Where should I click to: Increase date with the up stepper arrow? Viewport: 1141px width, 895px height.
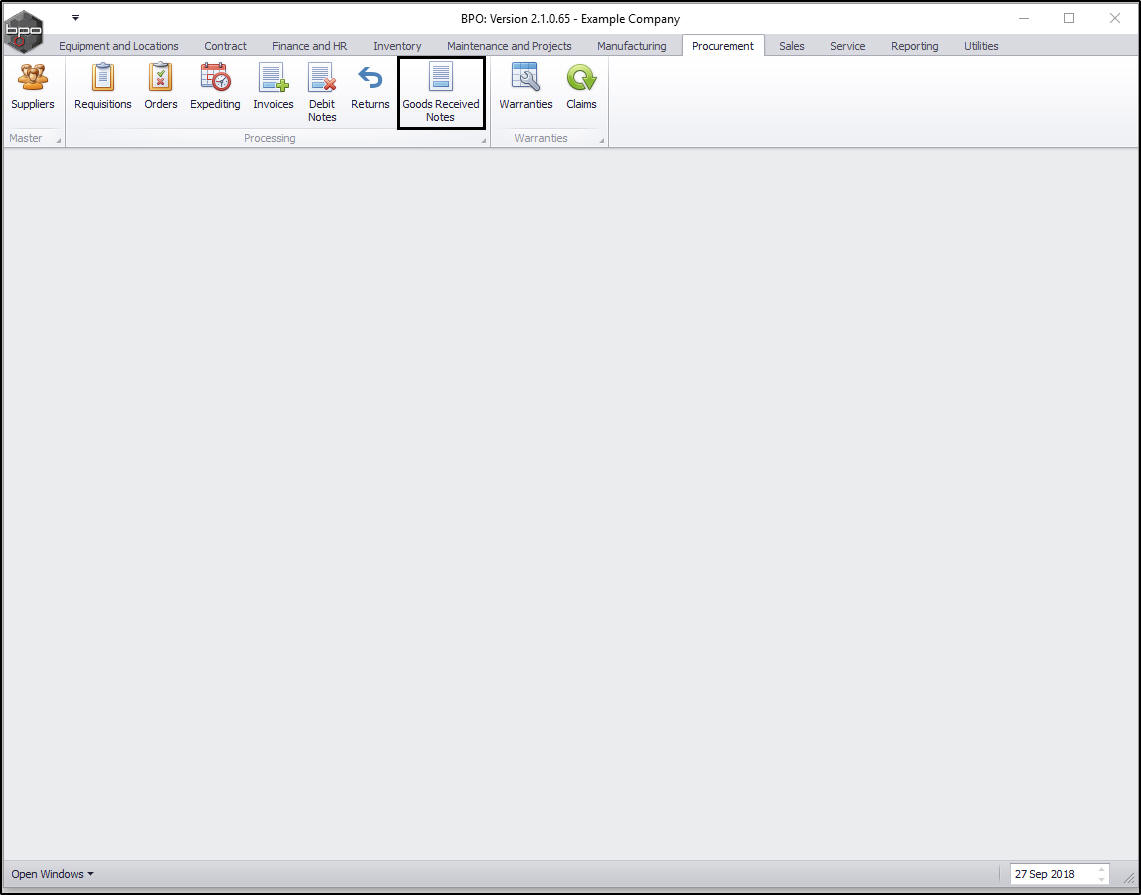click(1102, 870)
